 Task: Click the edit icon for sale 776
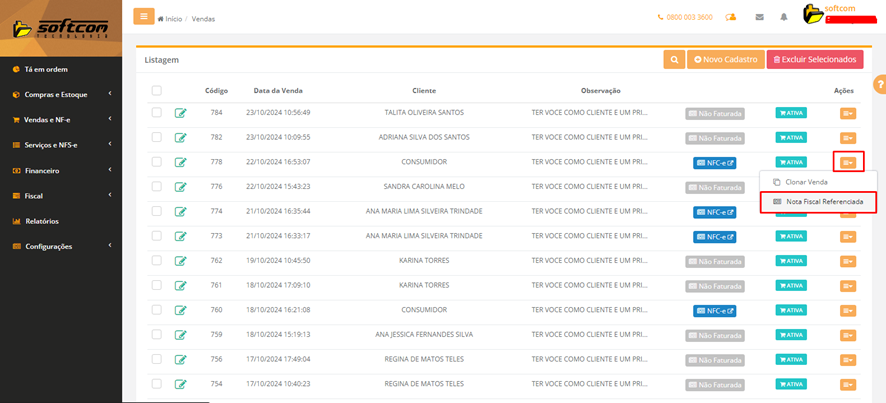[181, 186]
